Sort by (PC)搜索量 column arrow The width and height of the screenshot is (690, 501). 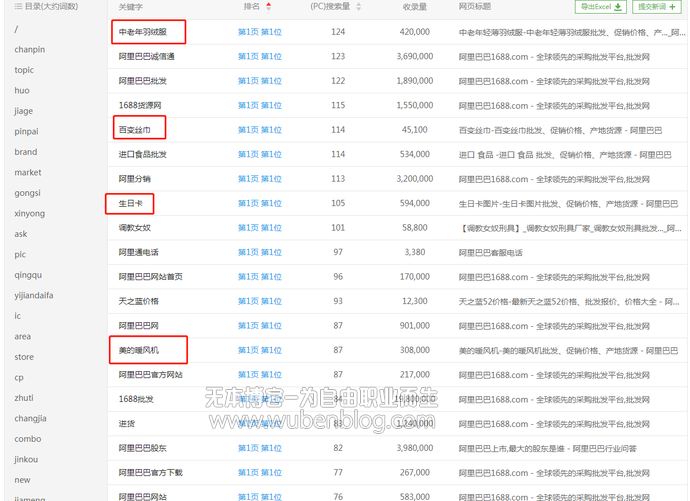(359, 7)
